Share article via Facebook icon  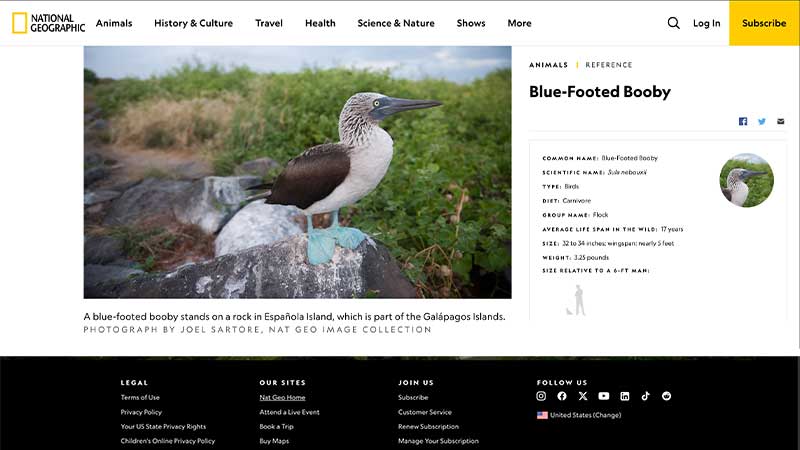[743, 121]
